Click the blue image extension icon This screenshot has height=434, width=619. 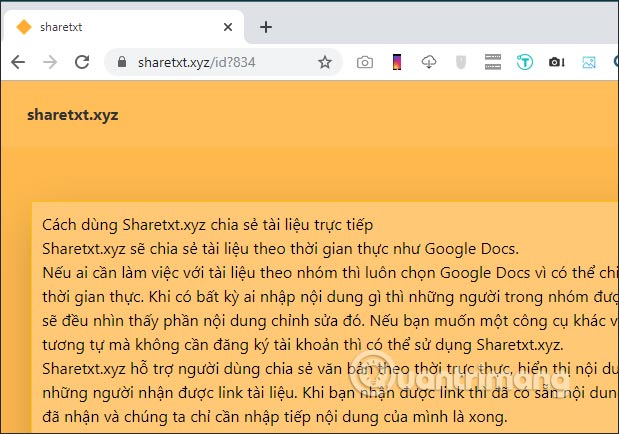589,62
